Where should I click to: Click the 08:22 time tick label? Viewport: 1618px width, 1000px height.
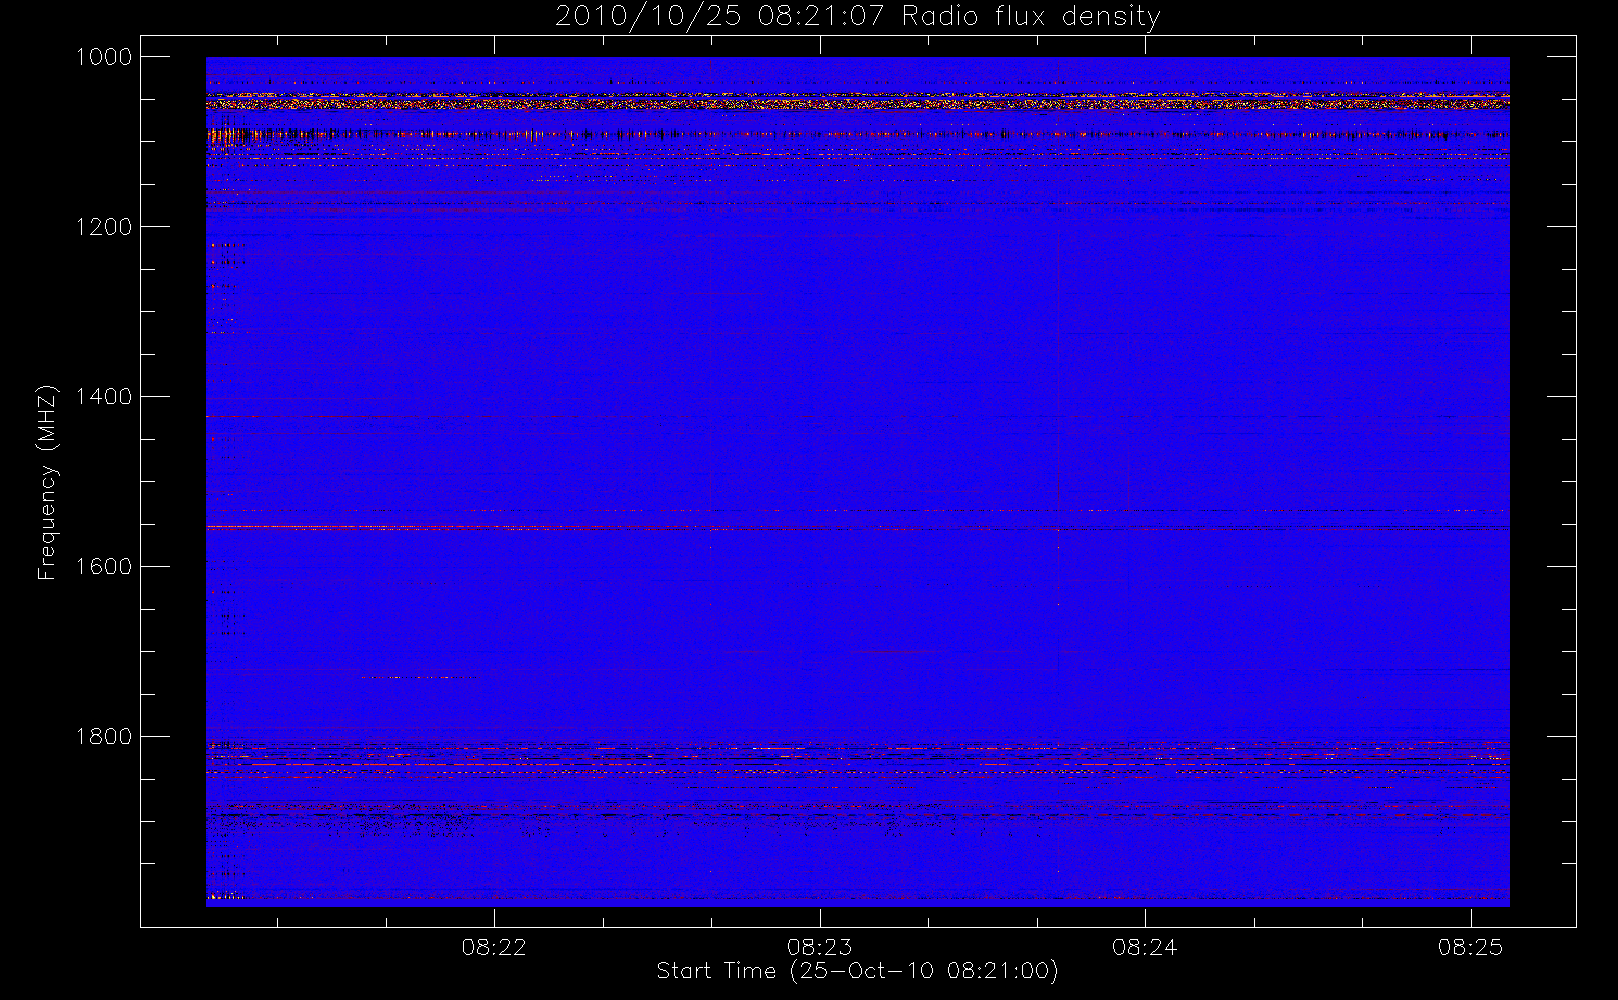point(494,947)
